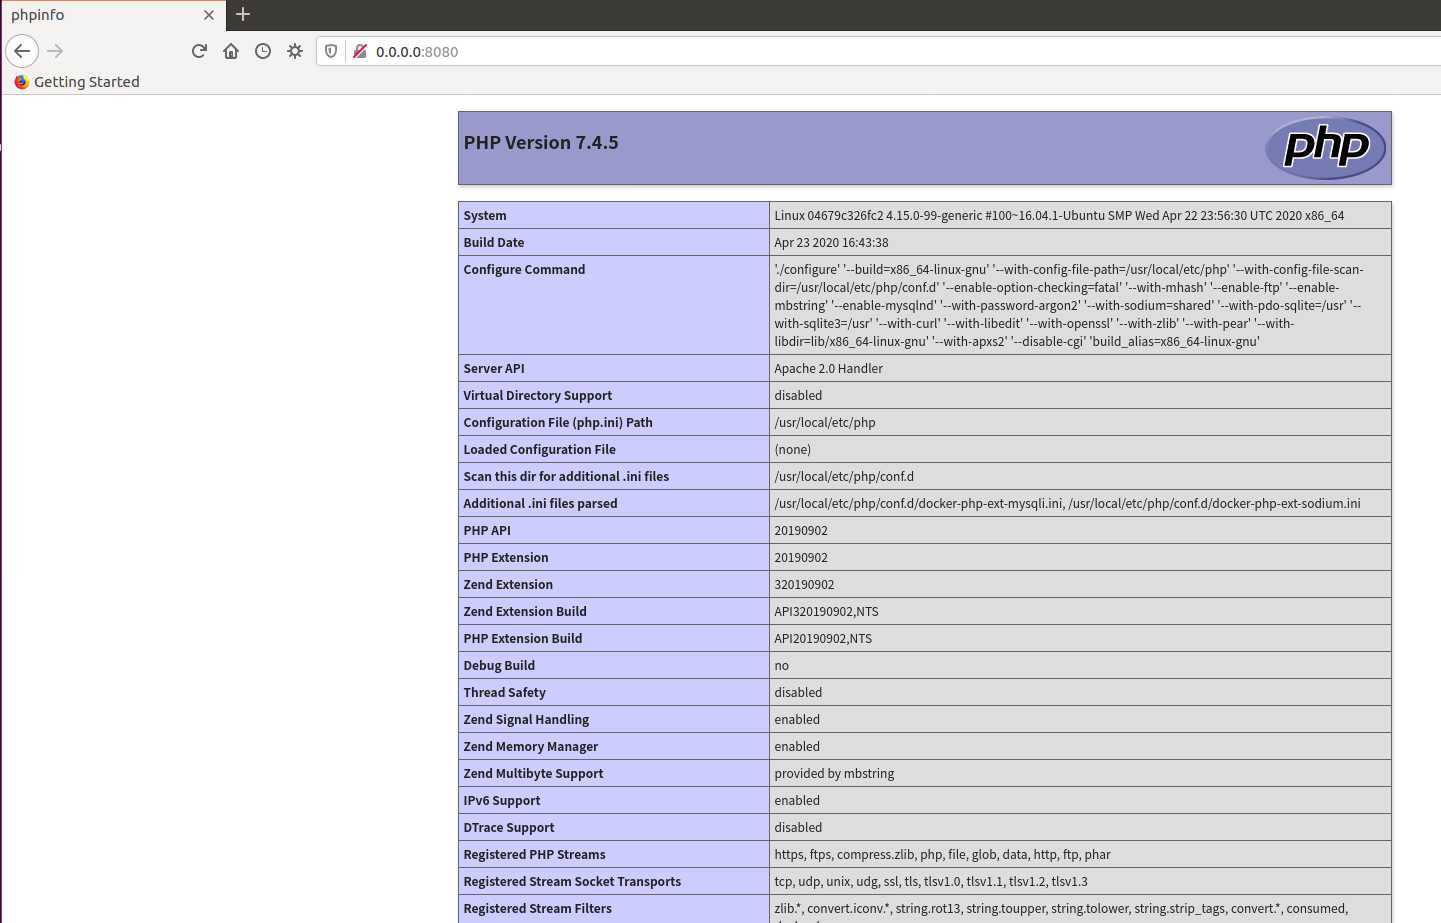Image resolution: width=1441 pixels, height=923 pixels.
Task: Go back to the previous page
Action: (22, 51)
